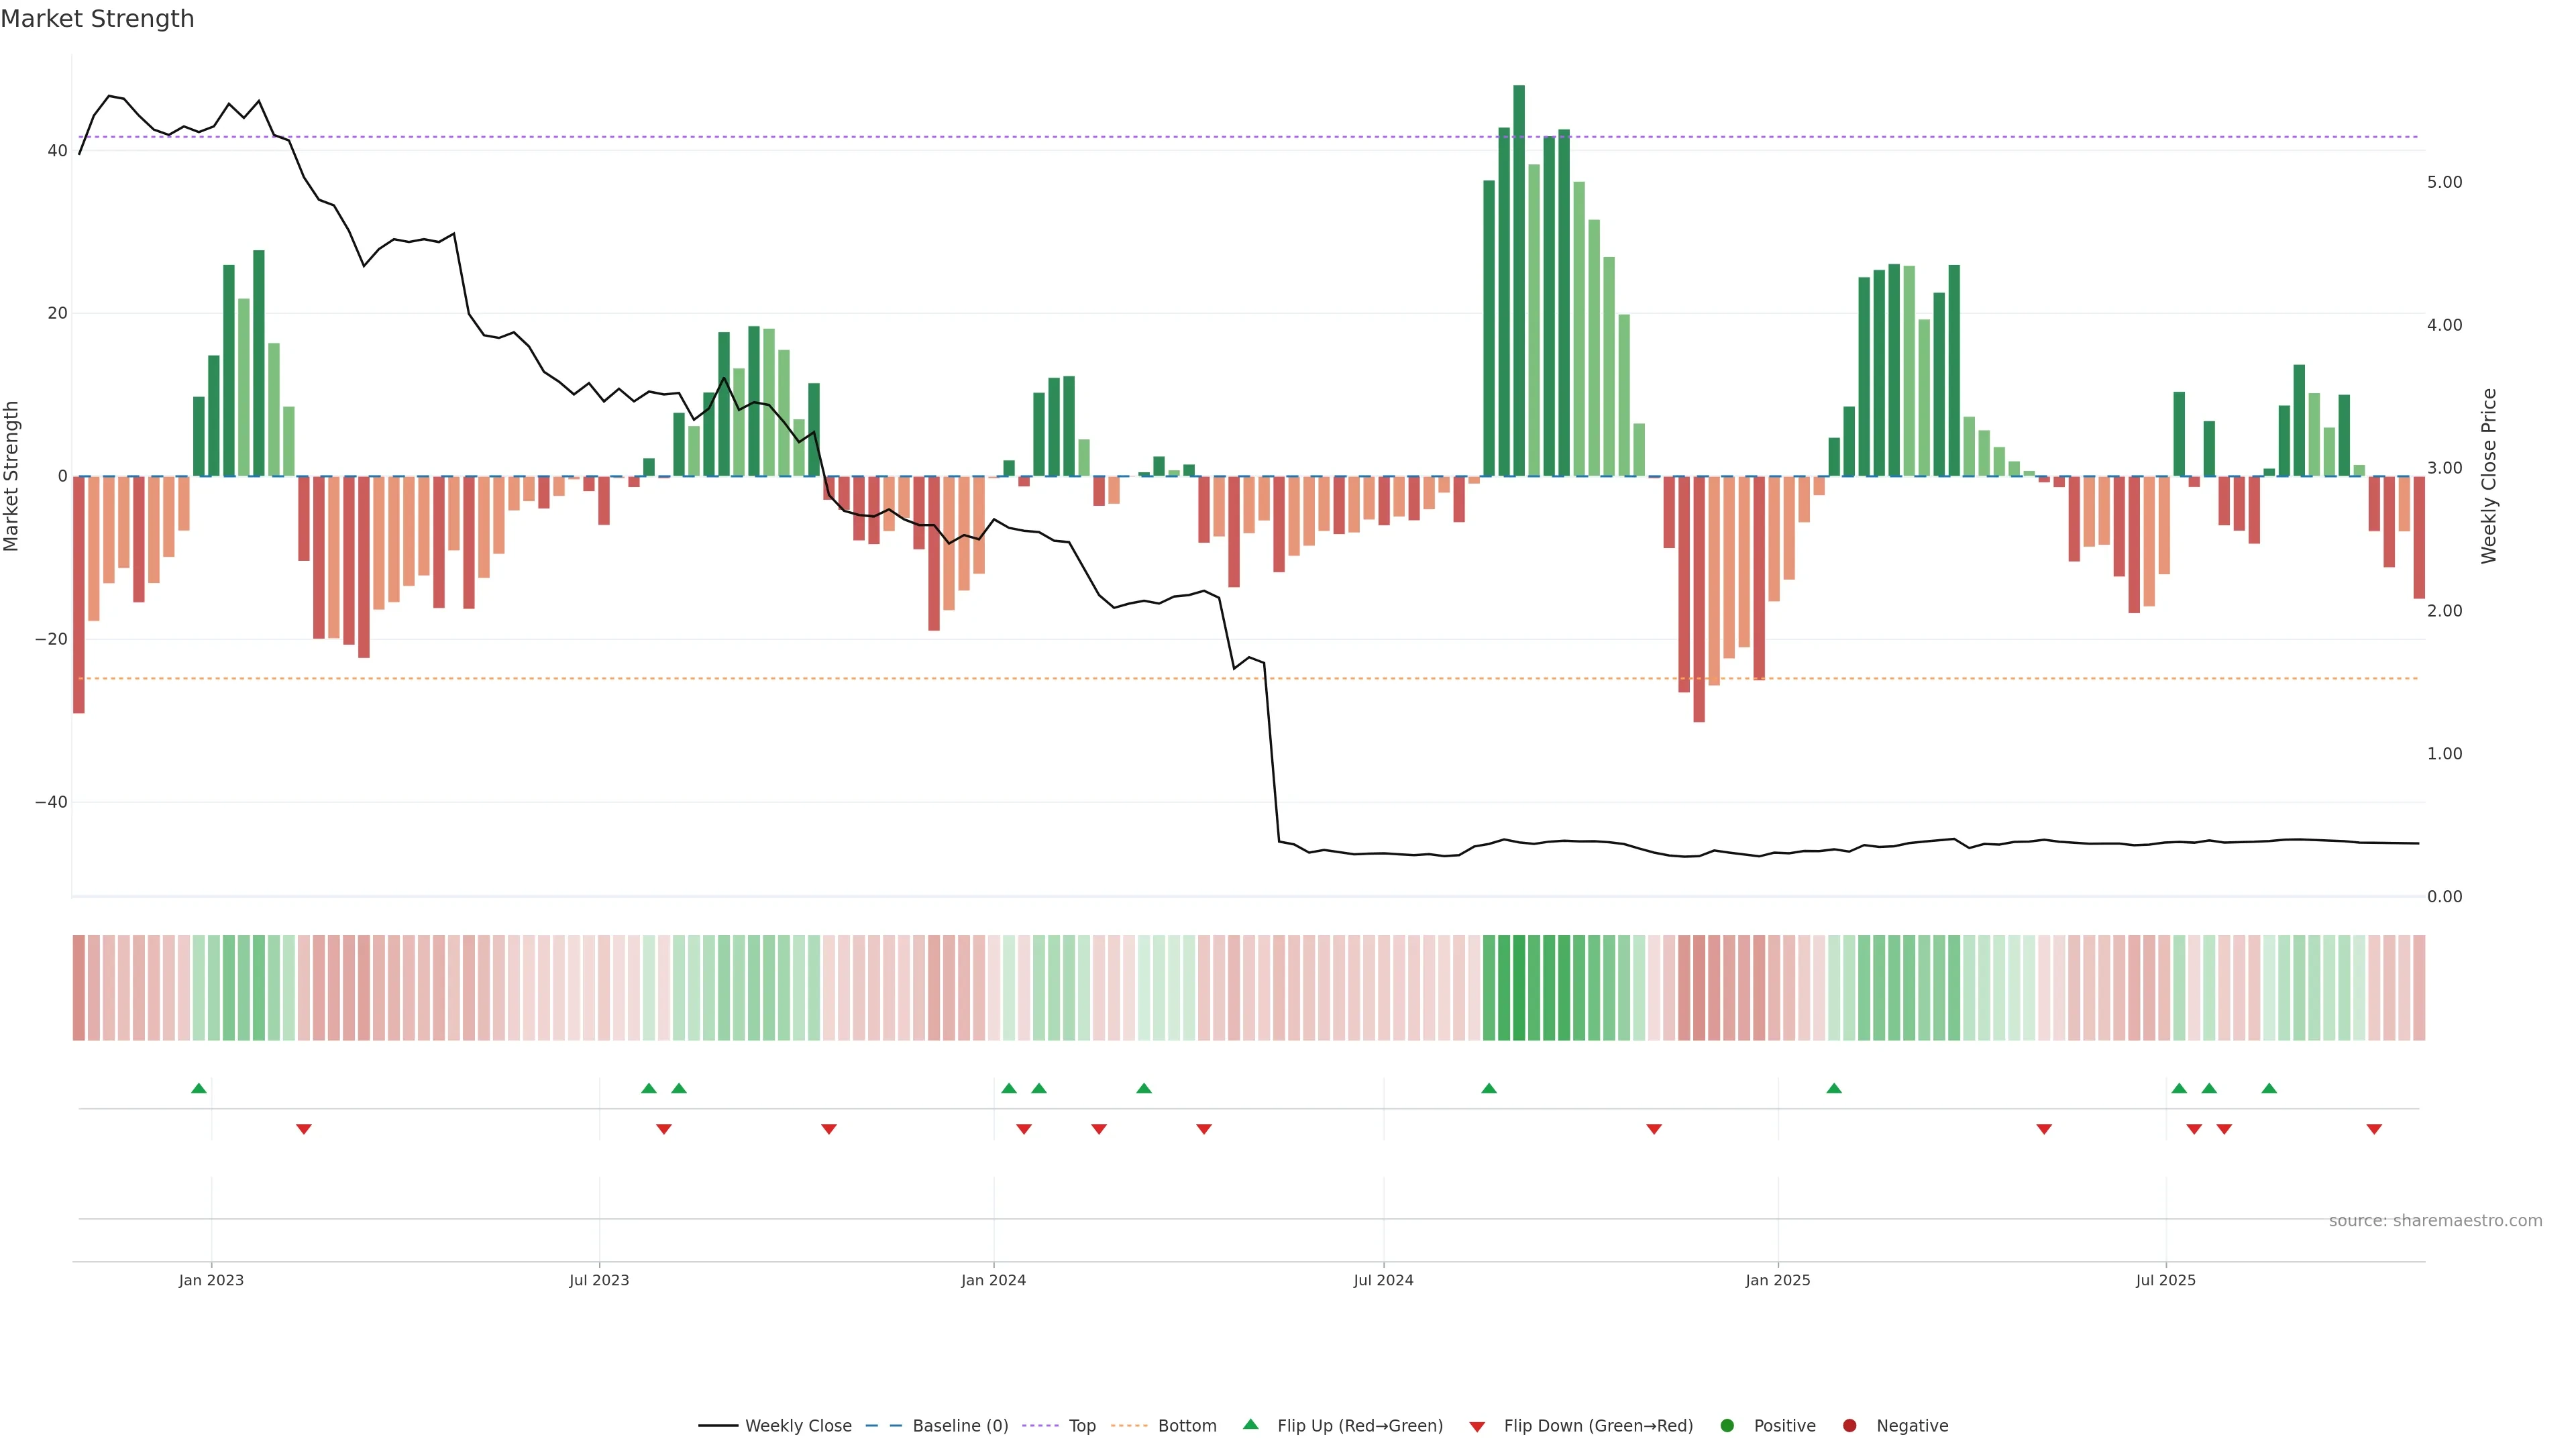Click the orange dotted Bottom line sample in legend

(x=1129, y=1426)
